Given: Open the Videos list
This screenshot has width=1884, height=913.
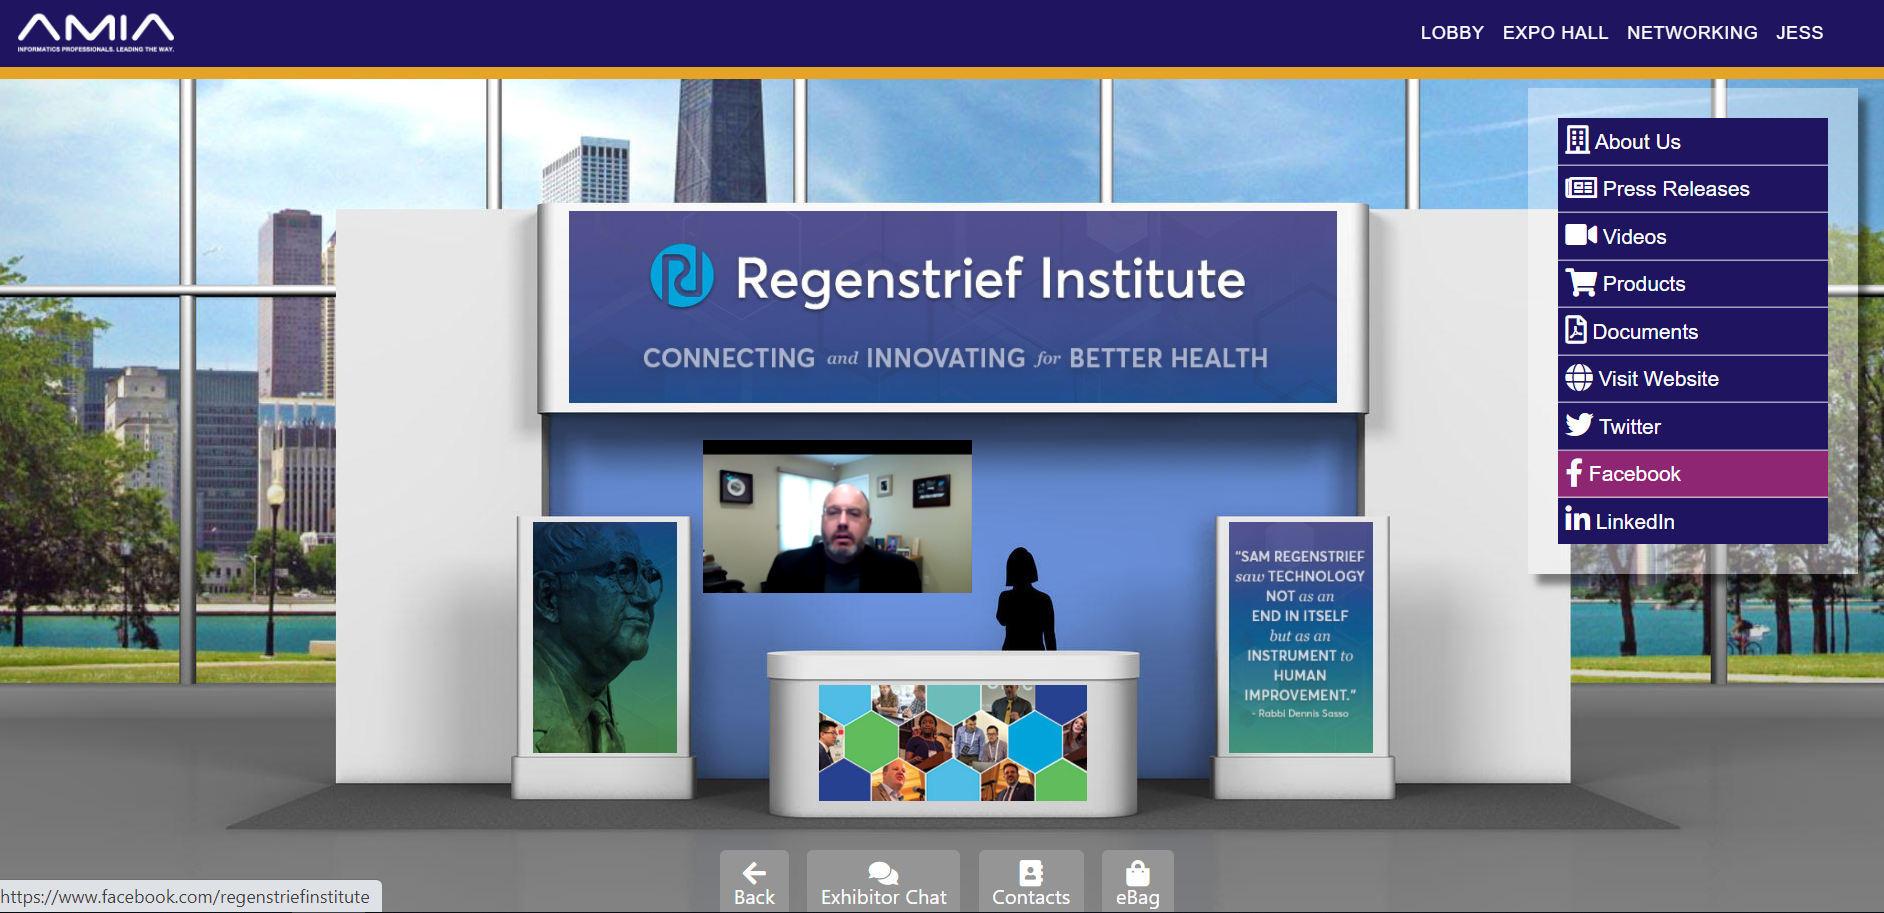Looking at the screenshot, I should pyautogui.click(x=1692, y=237).
